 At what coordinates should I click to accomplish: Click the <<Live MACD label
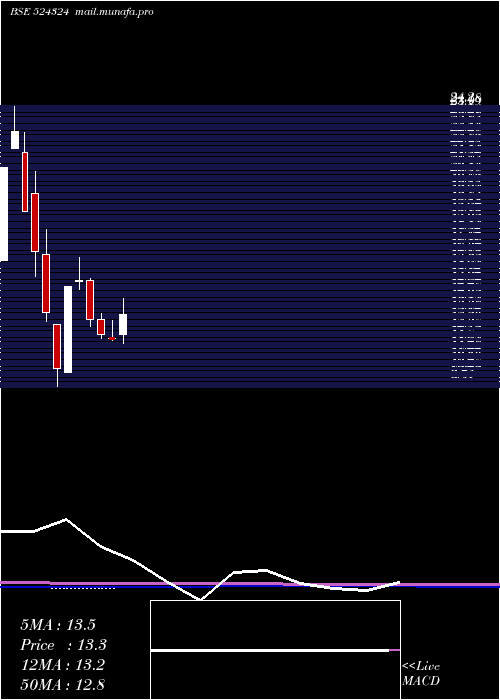421,674
